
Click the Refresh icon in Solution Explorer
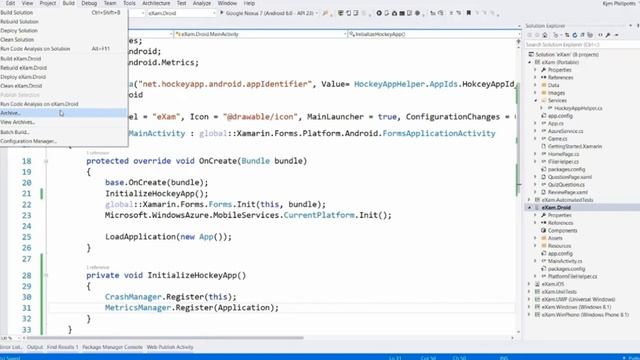(575, 36)
